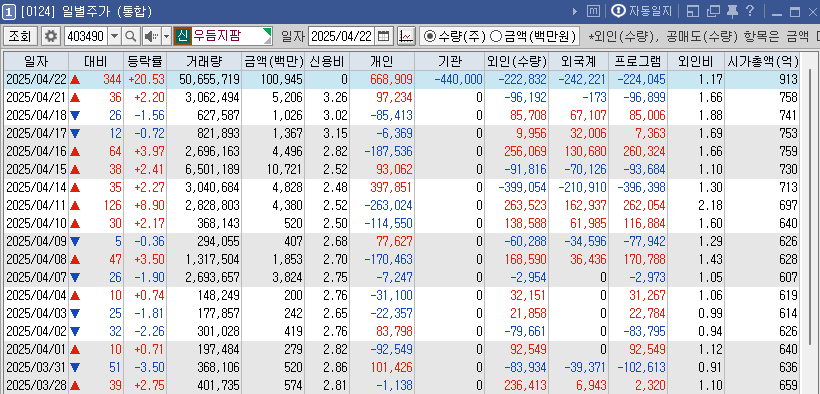
Task: Open help with the question mark icon
Action: coord(749,11)
